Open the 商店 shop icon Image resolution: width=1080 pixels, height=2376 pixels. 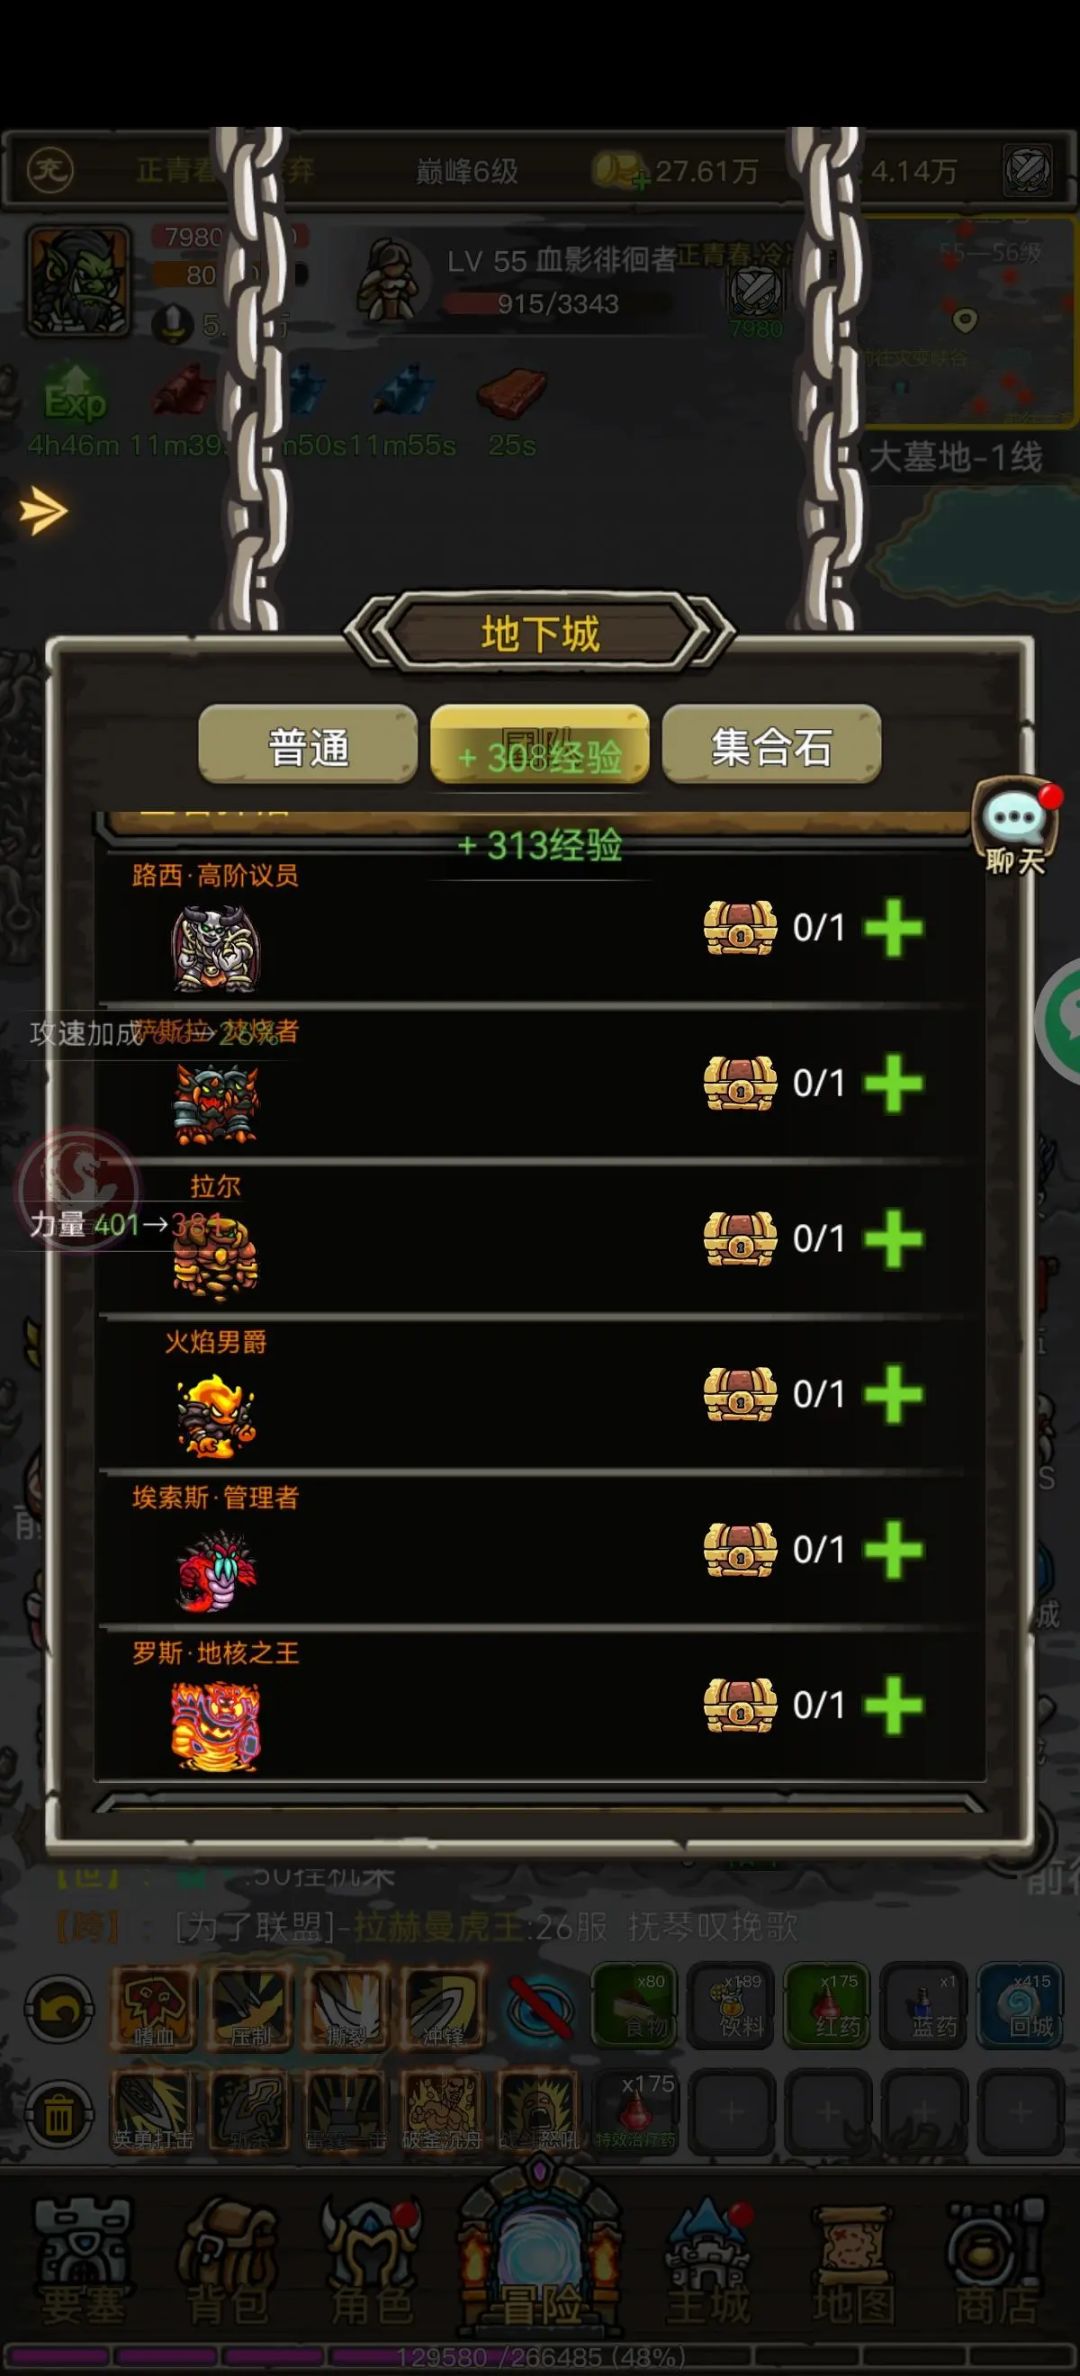point(996,2261)
